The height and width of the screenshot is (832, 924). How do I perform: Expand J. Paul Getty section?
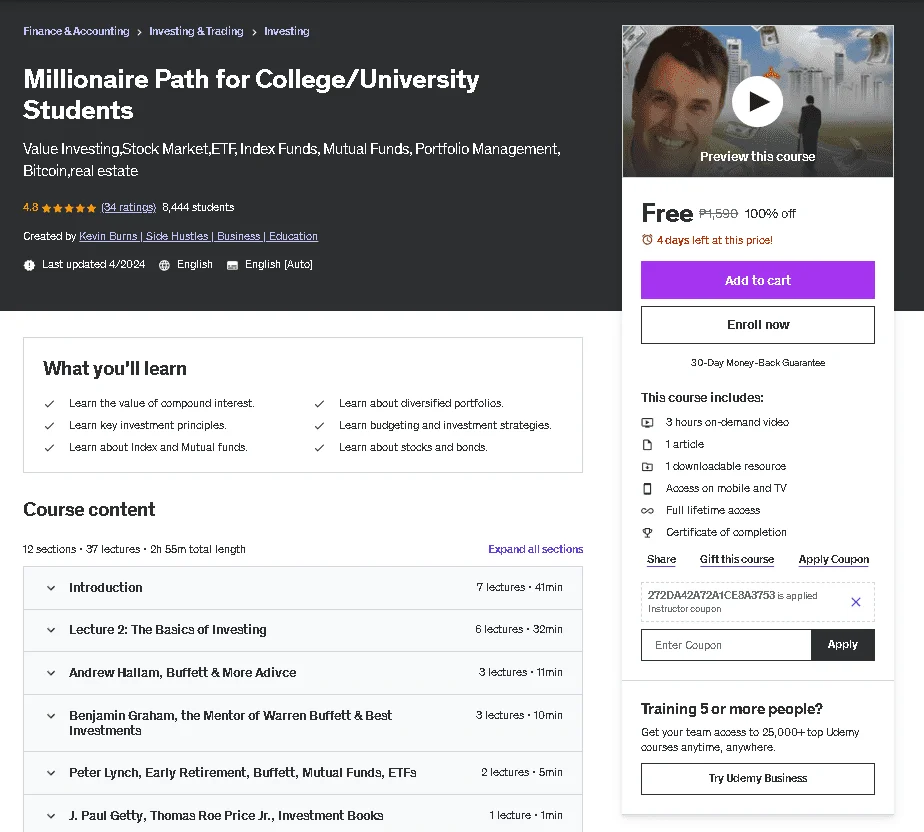pos(303,815)
